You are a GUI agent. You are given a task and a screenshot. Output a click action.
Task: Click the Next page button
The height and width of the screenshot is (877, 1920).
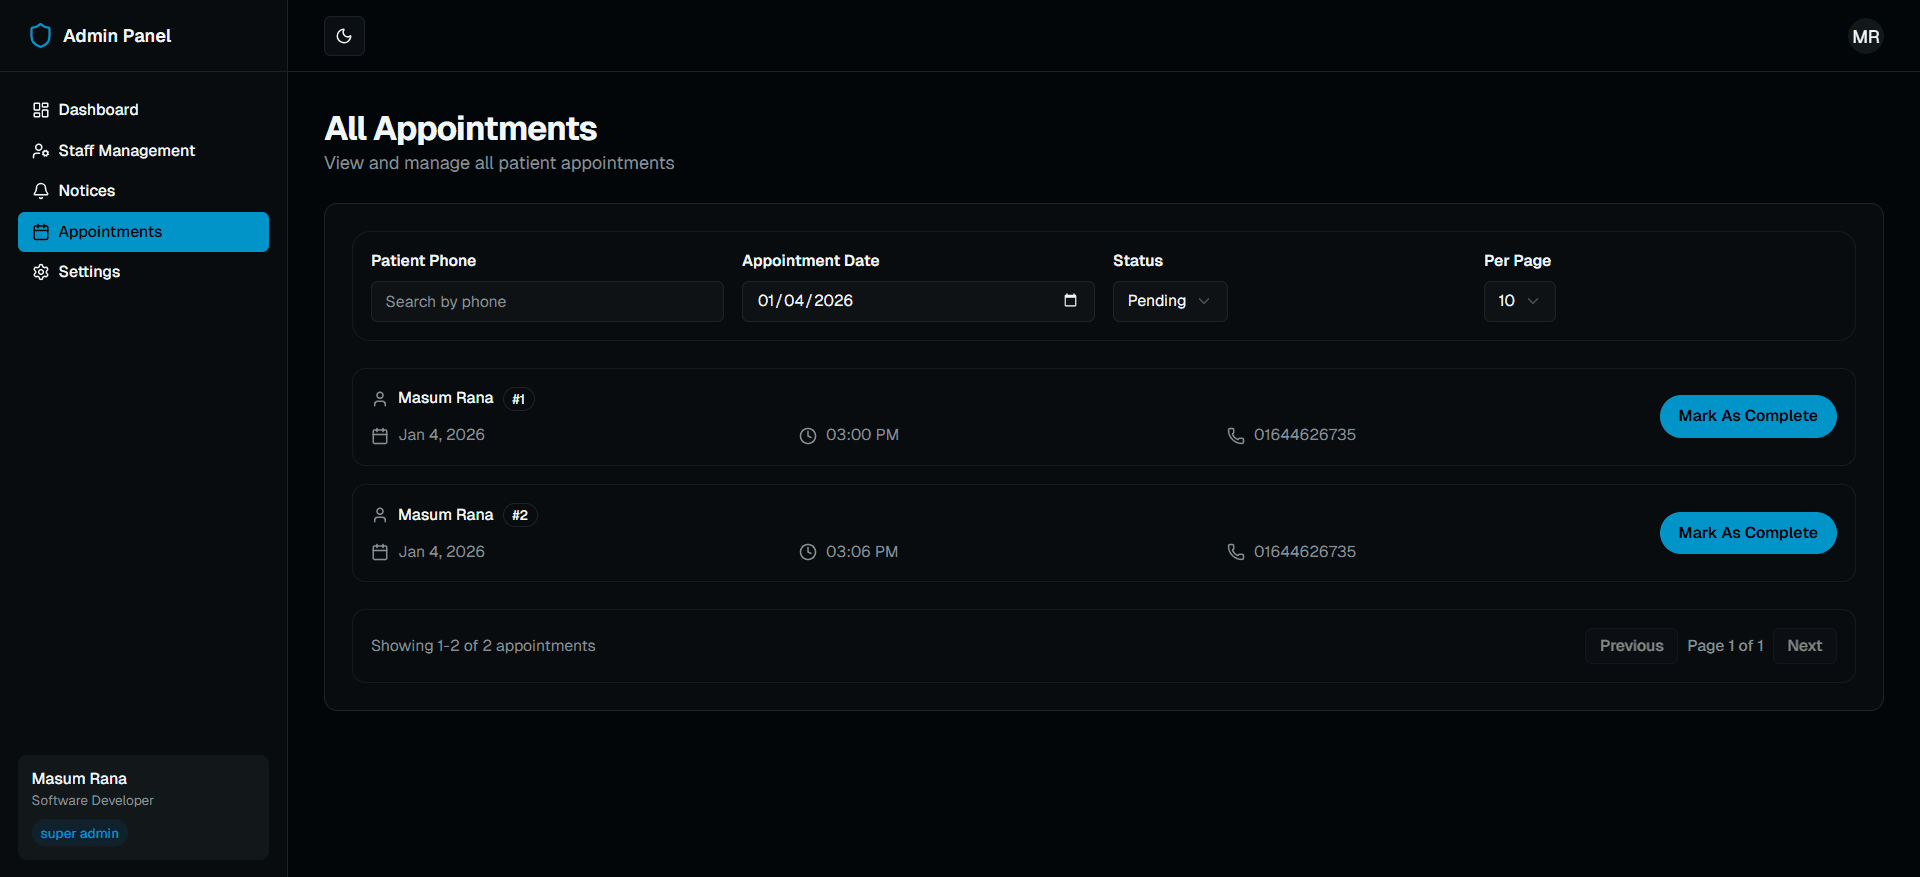click(x=1804, y=646)
